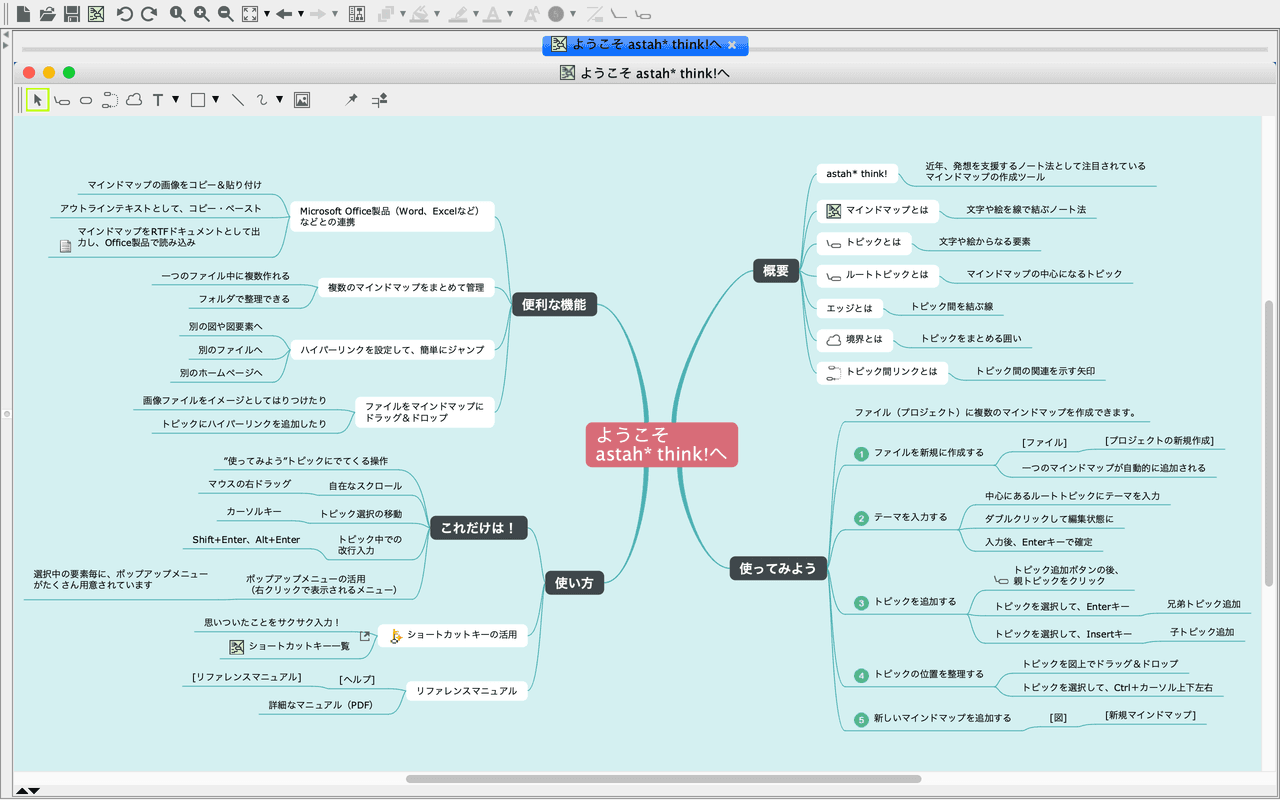Click the topic alignment icon beside the pin
The width and height of the screenshot is (1280, 800).
pyautogui.click(x=380, y=100)
